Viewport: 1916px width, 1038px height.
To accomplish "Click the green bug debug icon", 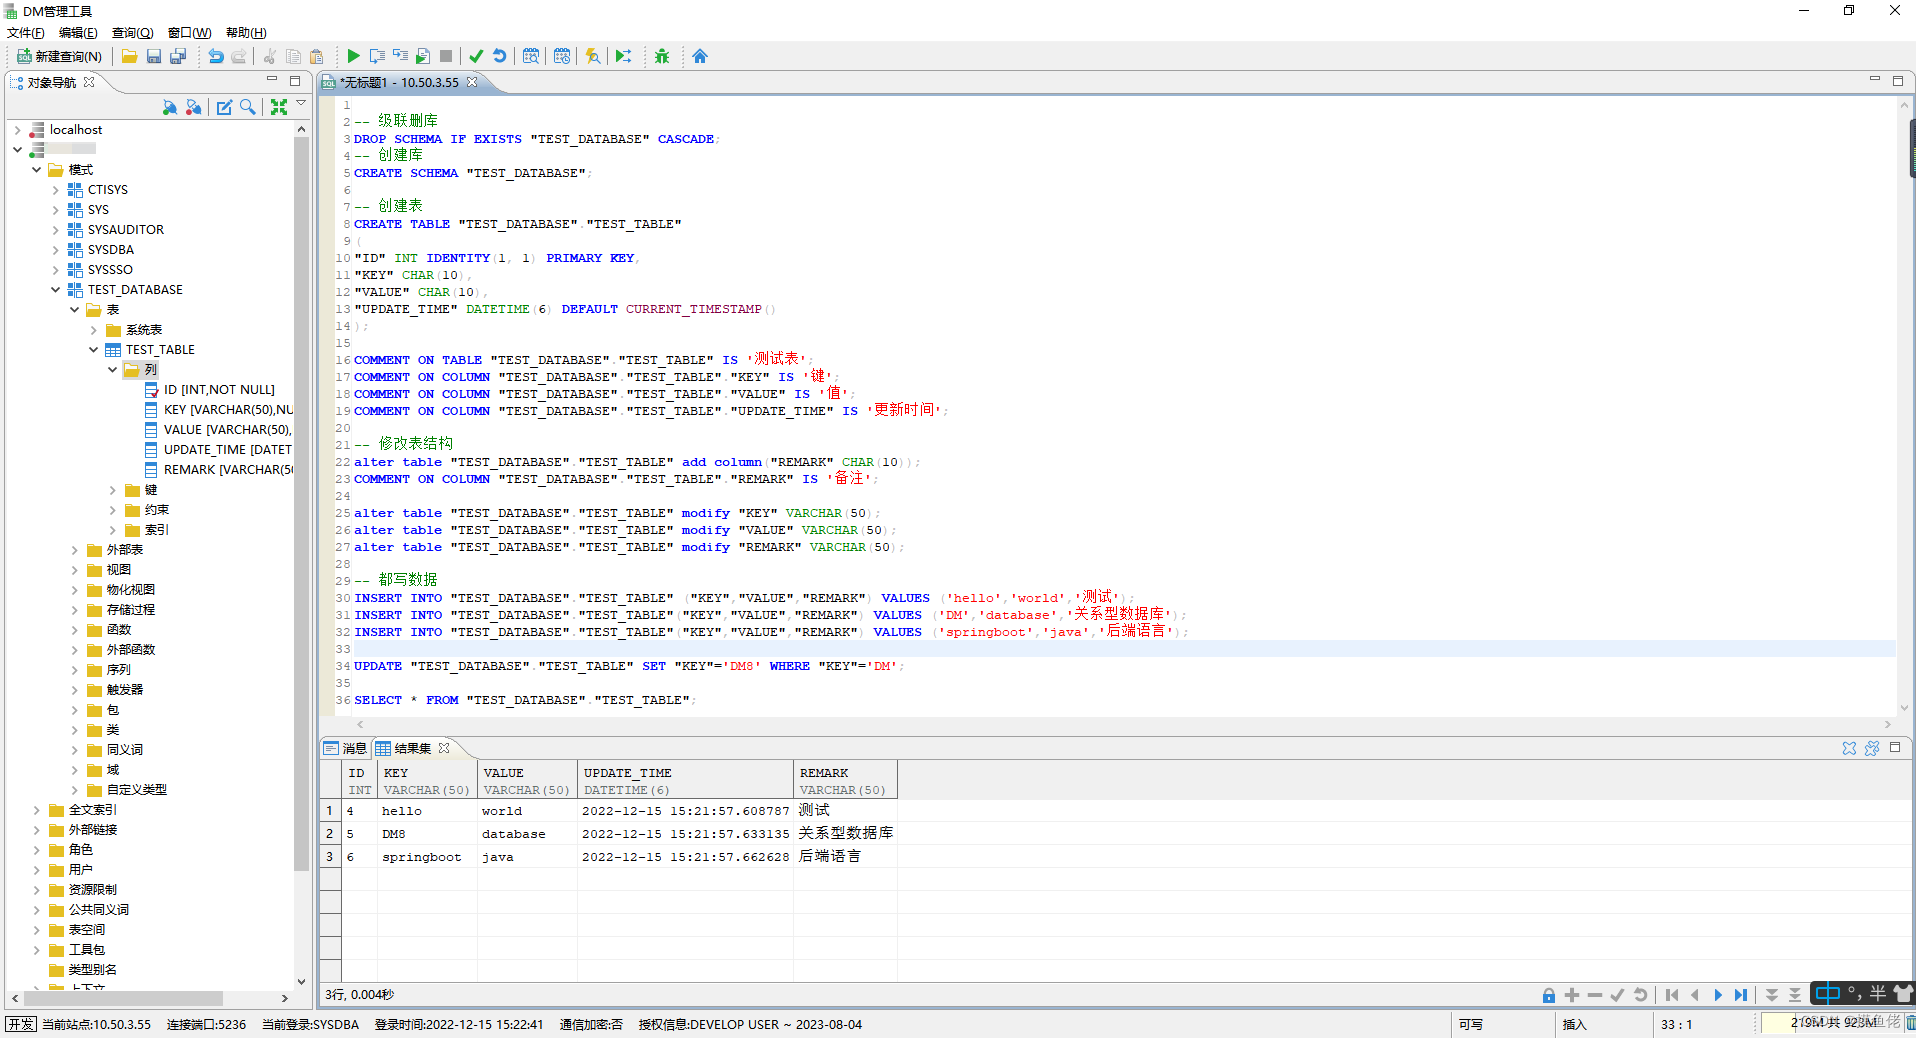I will coord(662,57).
